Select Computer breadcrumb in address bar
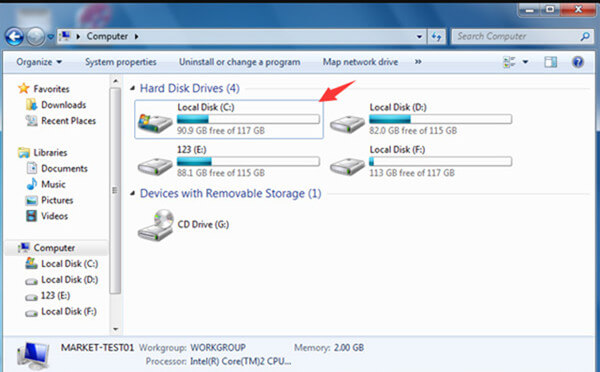Screen dimensions: 600x372 tap(107, 36)
